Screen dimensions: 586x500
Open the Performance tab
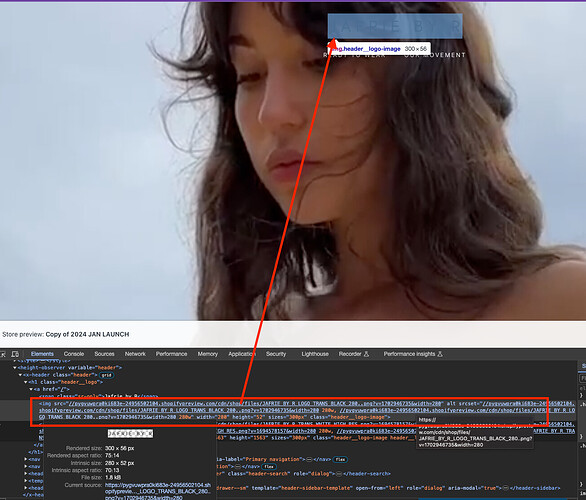[x=171, y=354]
